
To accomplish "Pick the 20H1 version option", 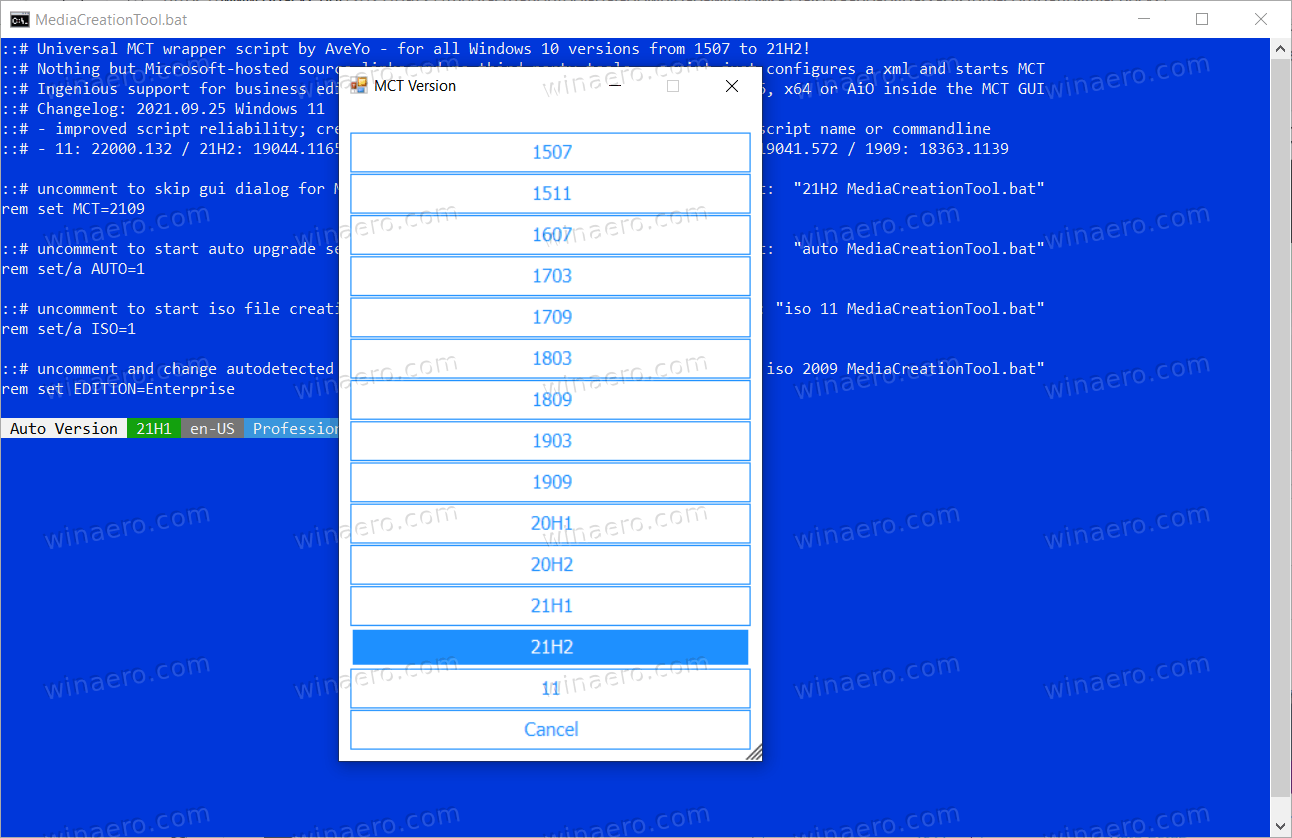I will 550,523.
